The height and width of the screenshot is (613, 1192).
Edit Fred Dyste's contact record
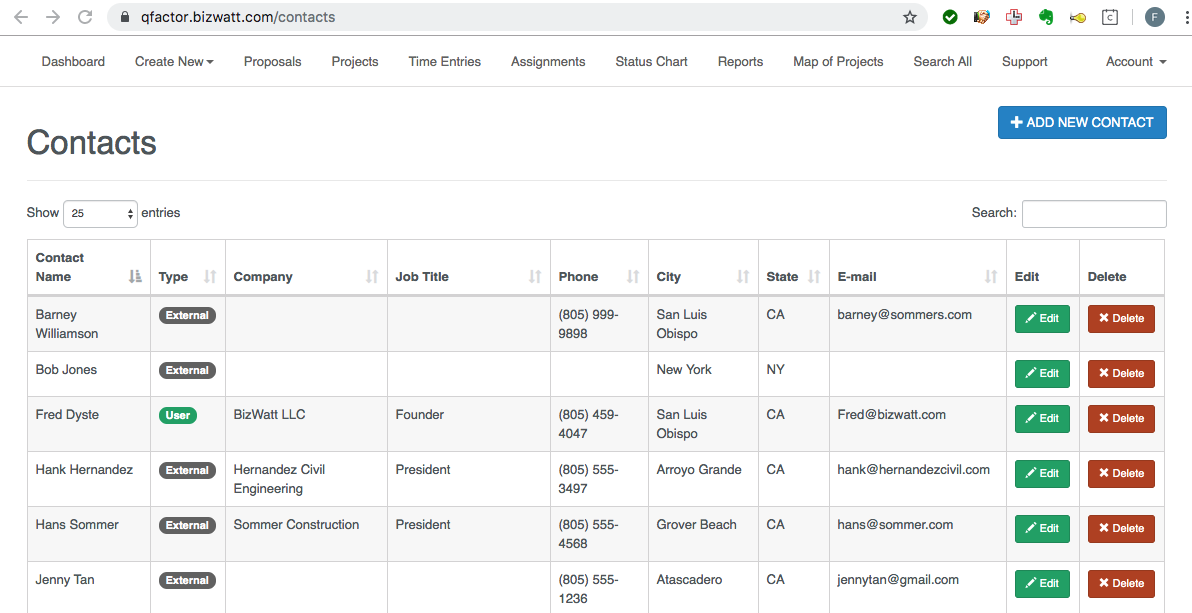point(1042,419)
